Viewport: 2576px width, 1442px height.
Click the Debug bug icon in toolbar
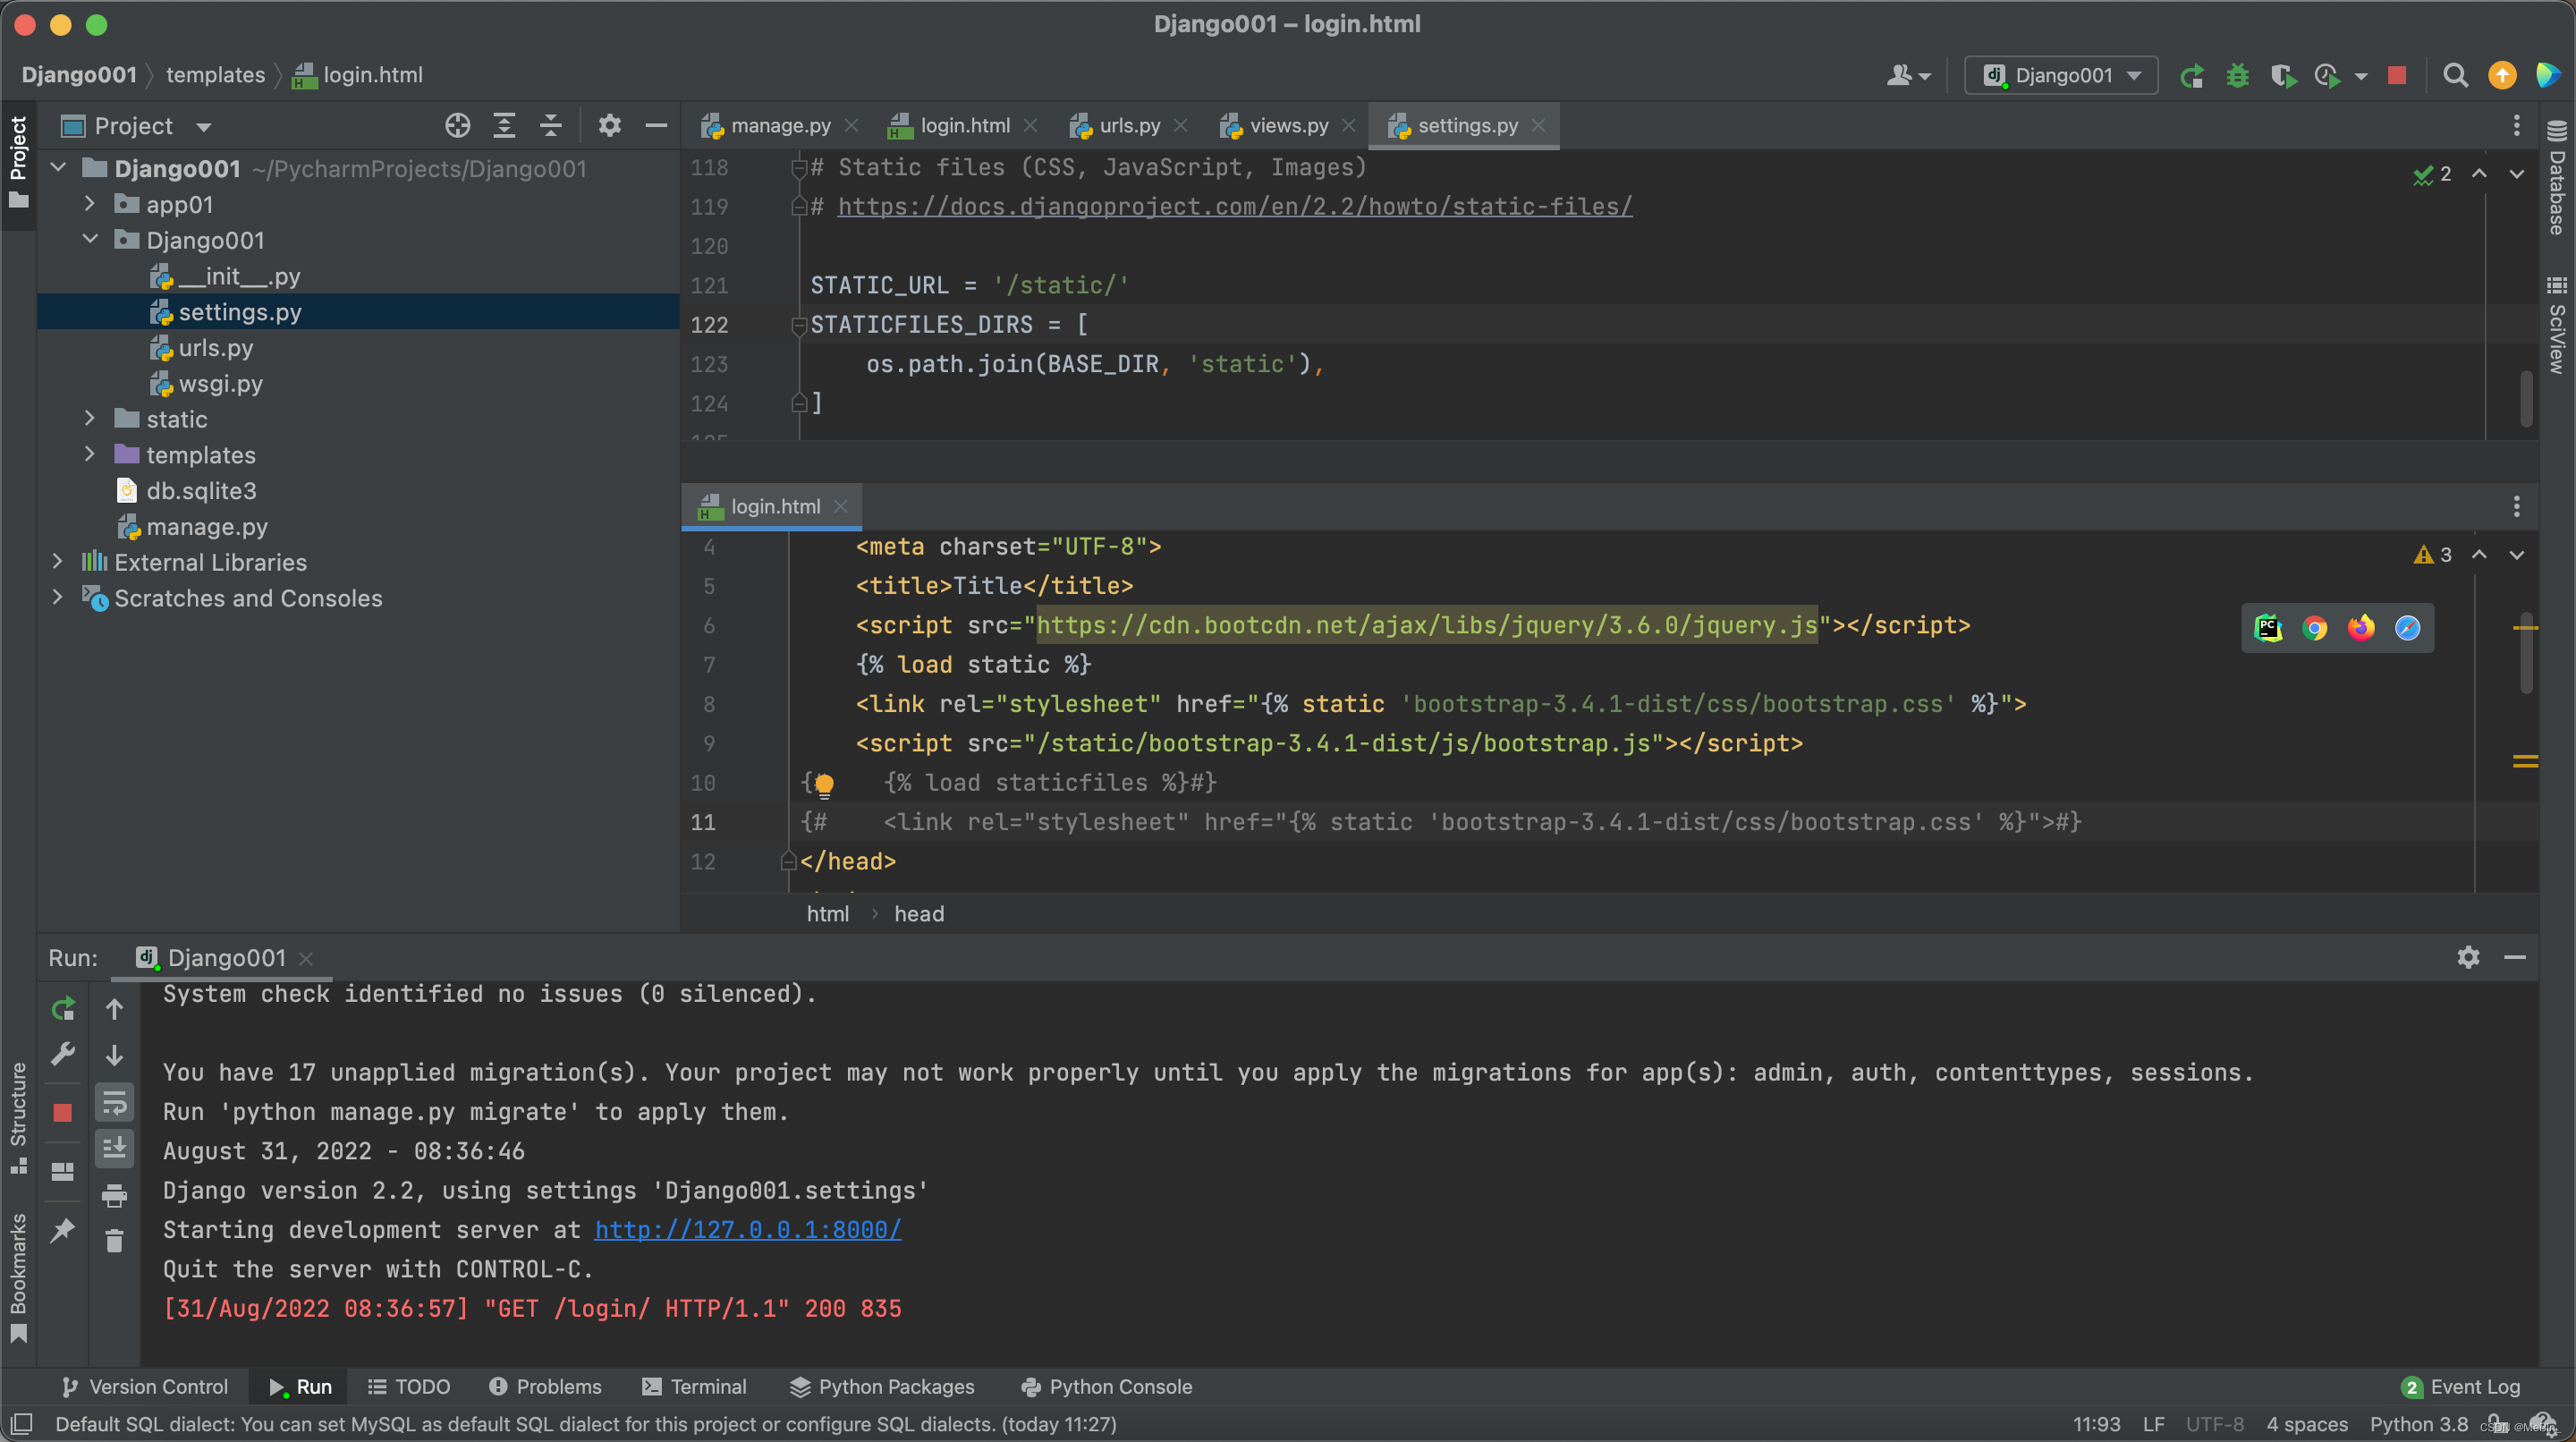click(x=2238, y=76)
